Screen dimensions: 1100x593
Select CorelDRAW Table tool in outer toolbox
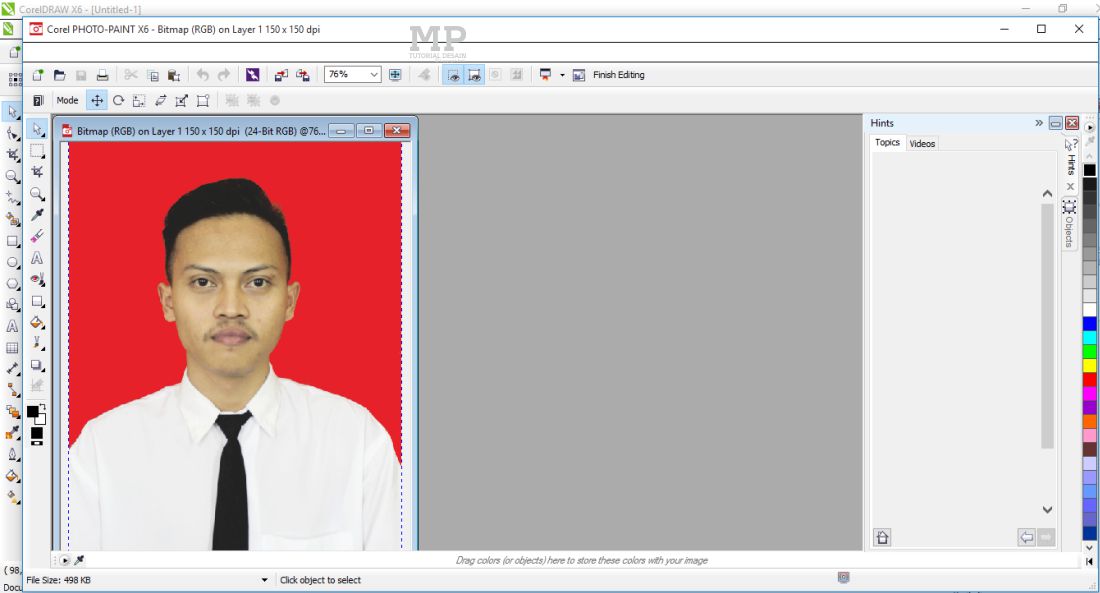pyautogui.click(x=12, y=348)
